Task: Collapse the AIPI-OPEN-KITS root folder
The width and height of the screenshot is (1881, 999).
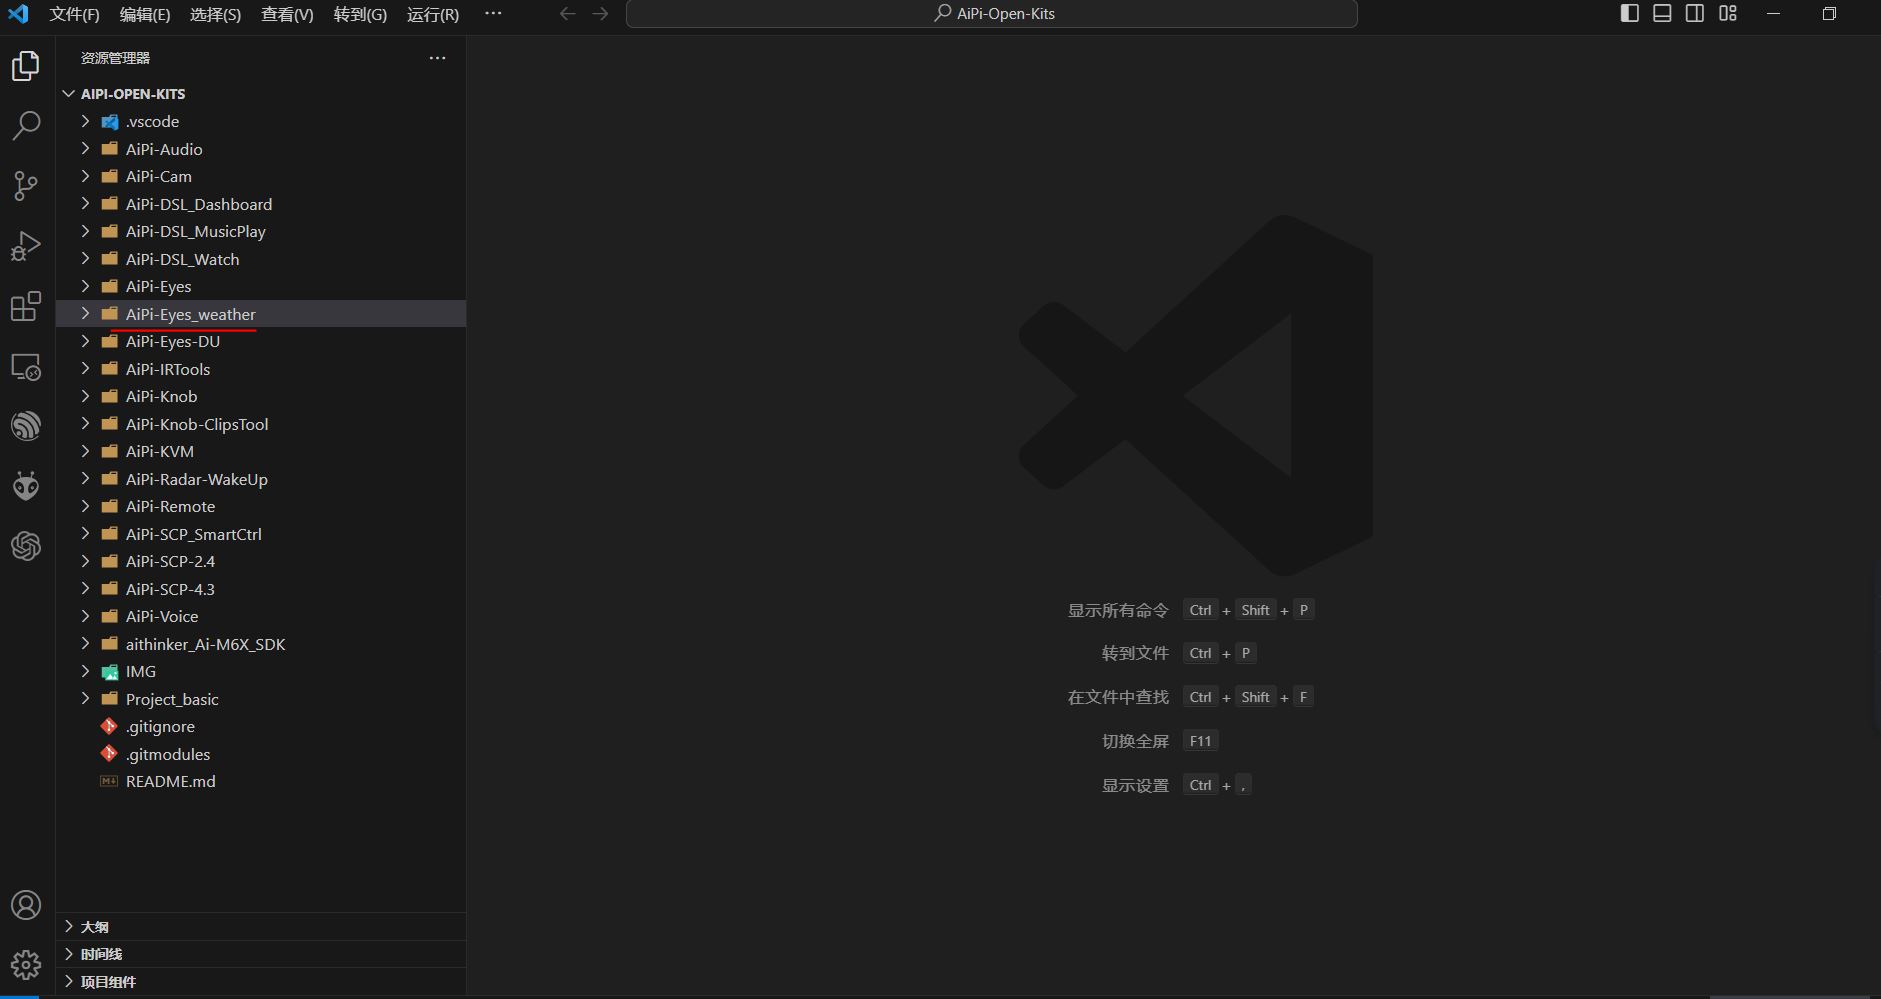Action: click(261, 94)
